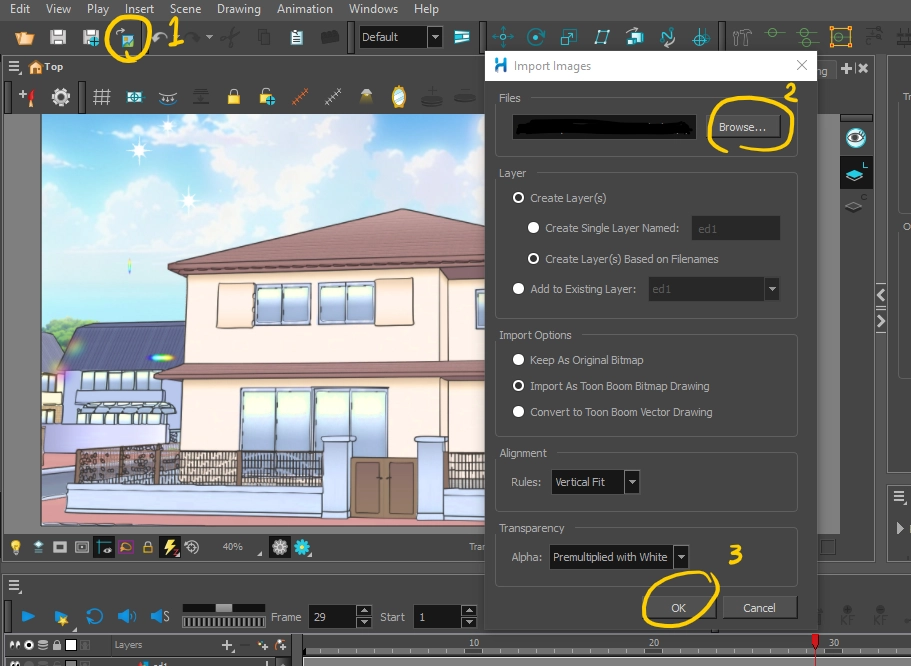Click the yellow padlock lock icon
911x666 pixels.
pyautogui.click(x=234, y=96)
